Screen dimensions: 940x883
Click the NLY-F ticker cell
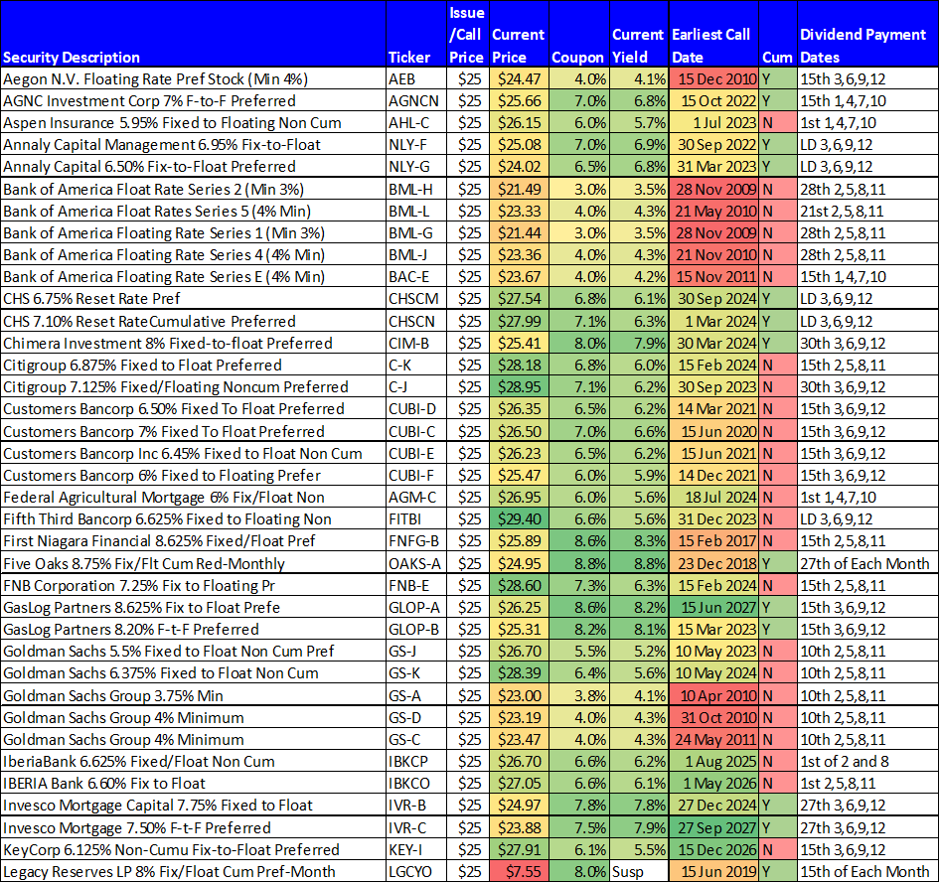click(x=416, y=144)
